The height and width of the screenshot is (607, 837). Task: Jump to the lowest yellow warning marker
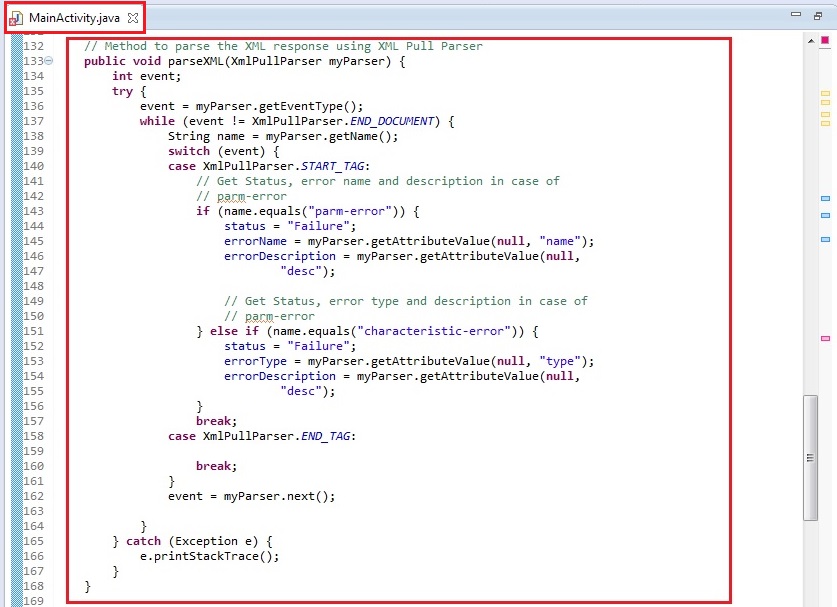coord(825,123)
